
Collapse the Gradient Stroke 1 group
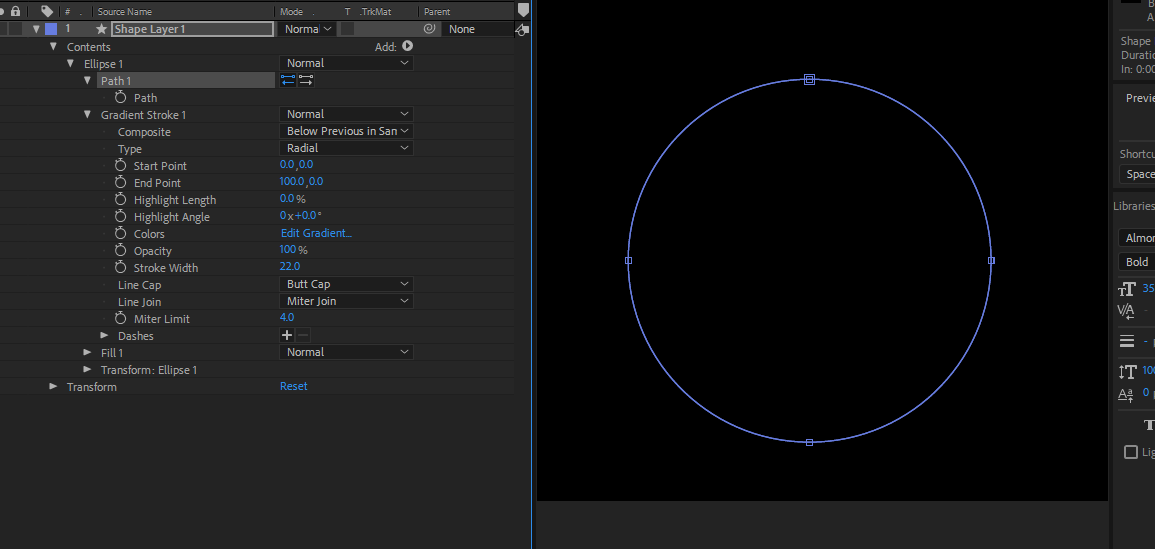(88, 114)
